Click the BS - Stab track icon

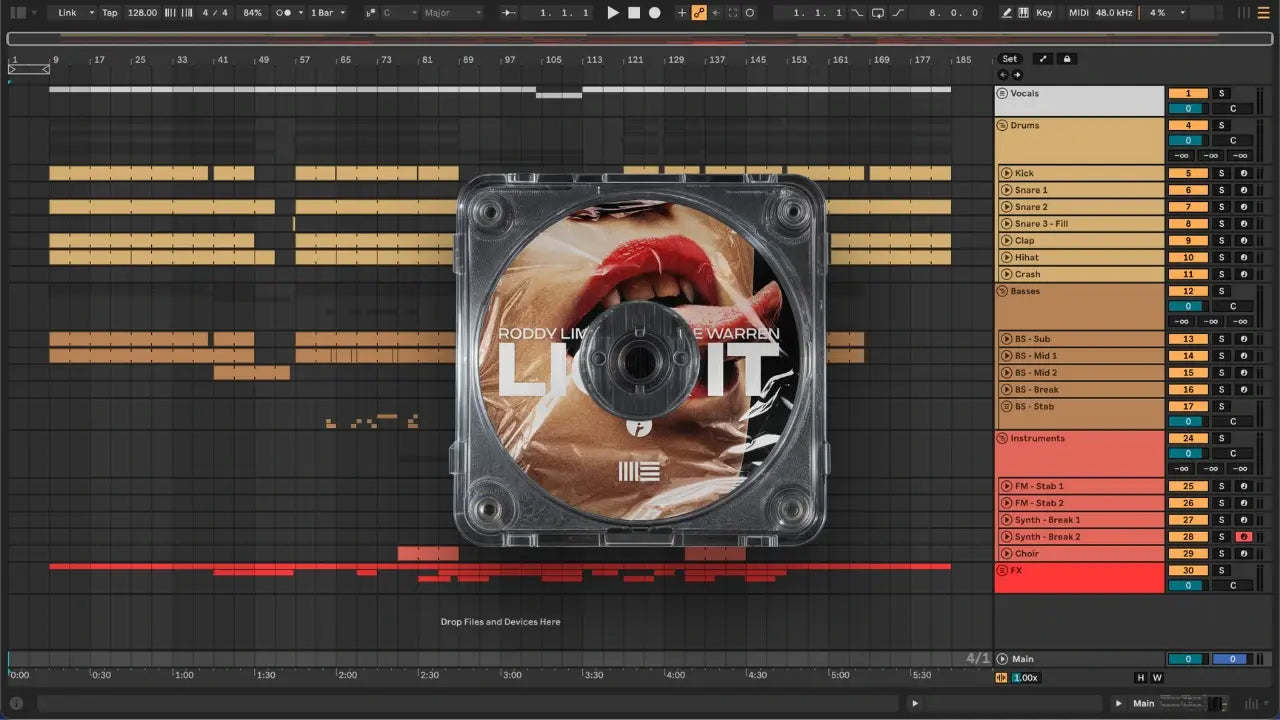point(1006,407)
